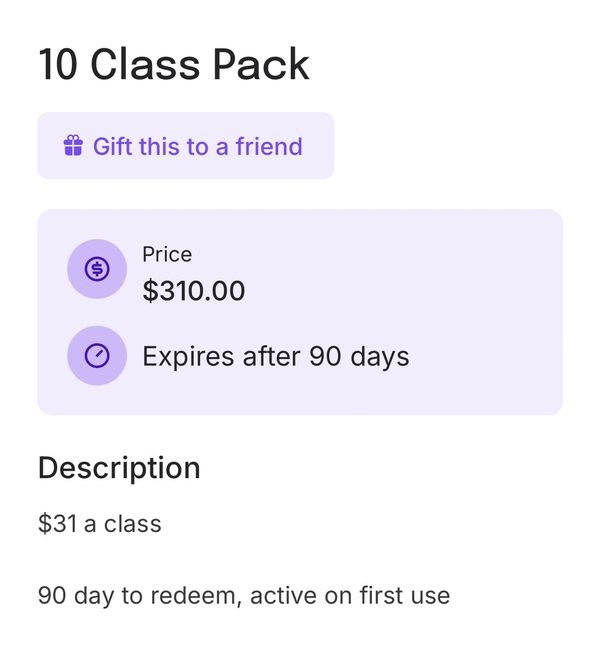This screenshot has width=600, height=655.
Task: Click the word "friend" in the gift button
Action: click(x=268, y=147)
